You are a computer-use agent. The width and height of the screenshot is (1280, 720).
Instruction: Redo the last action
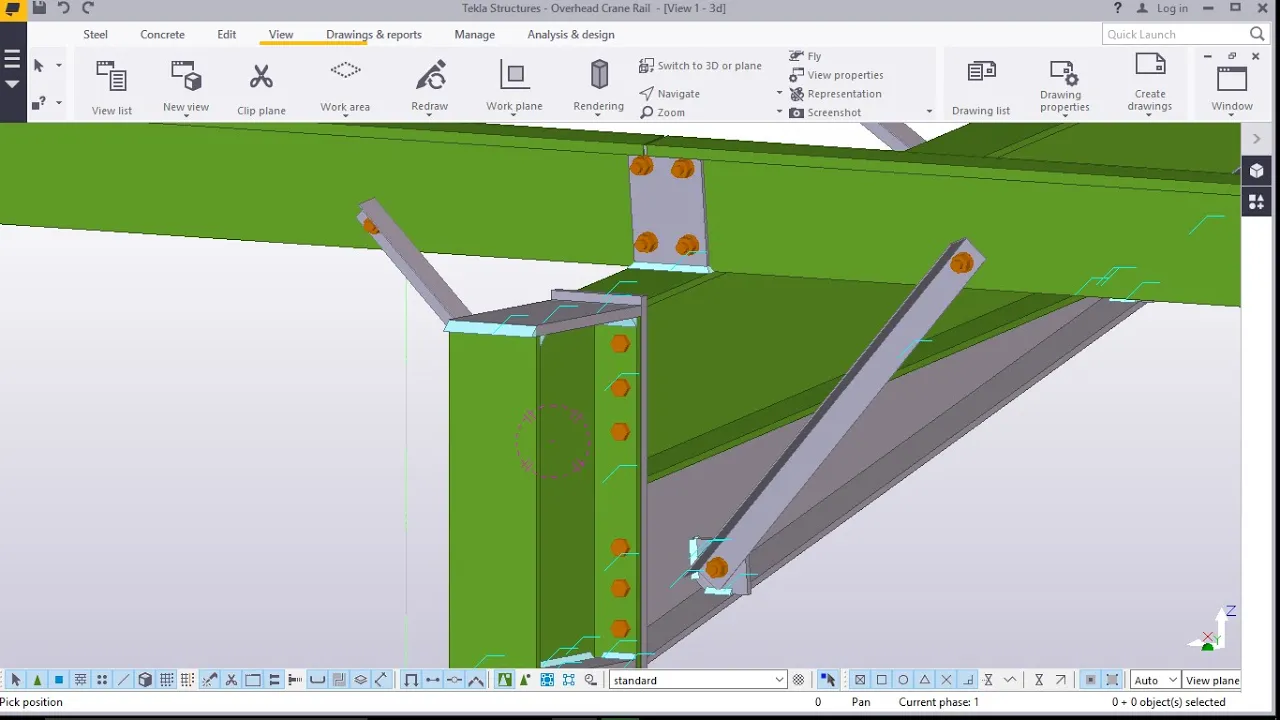click(x=88, y=8)
